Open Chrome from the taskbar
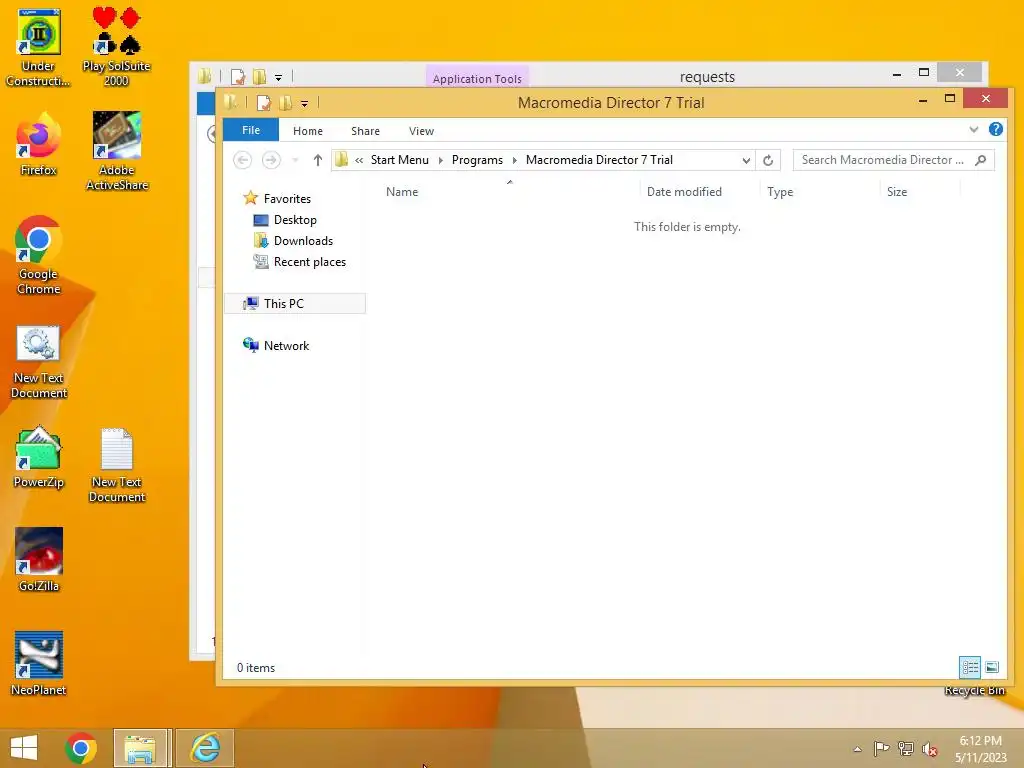Screen dimensions: 1024x768 pyautogui.click(x=81, y=748)
